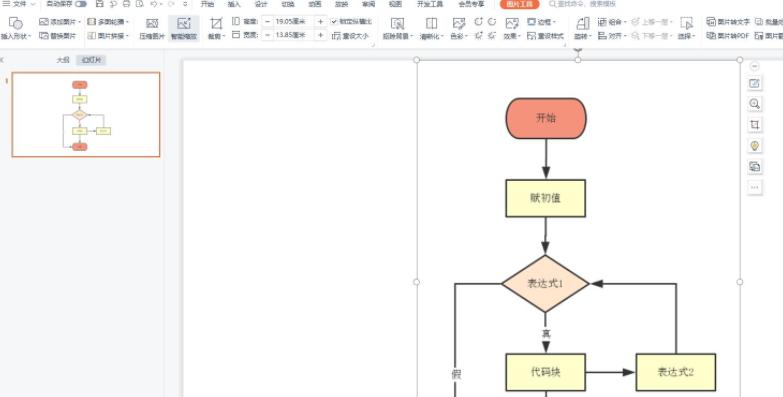
Task: Toggle the 自动保存 auto-save switch
Action: point(80,4)
